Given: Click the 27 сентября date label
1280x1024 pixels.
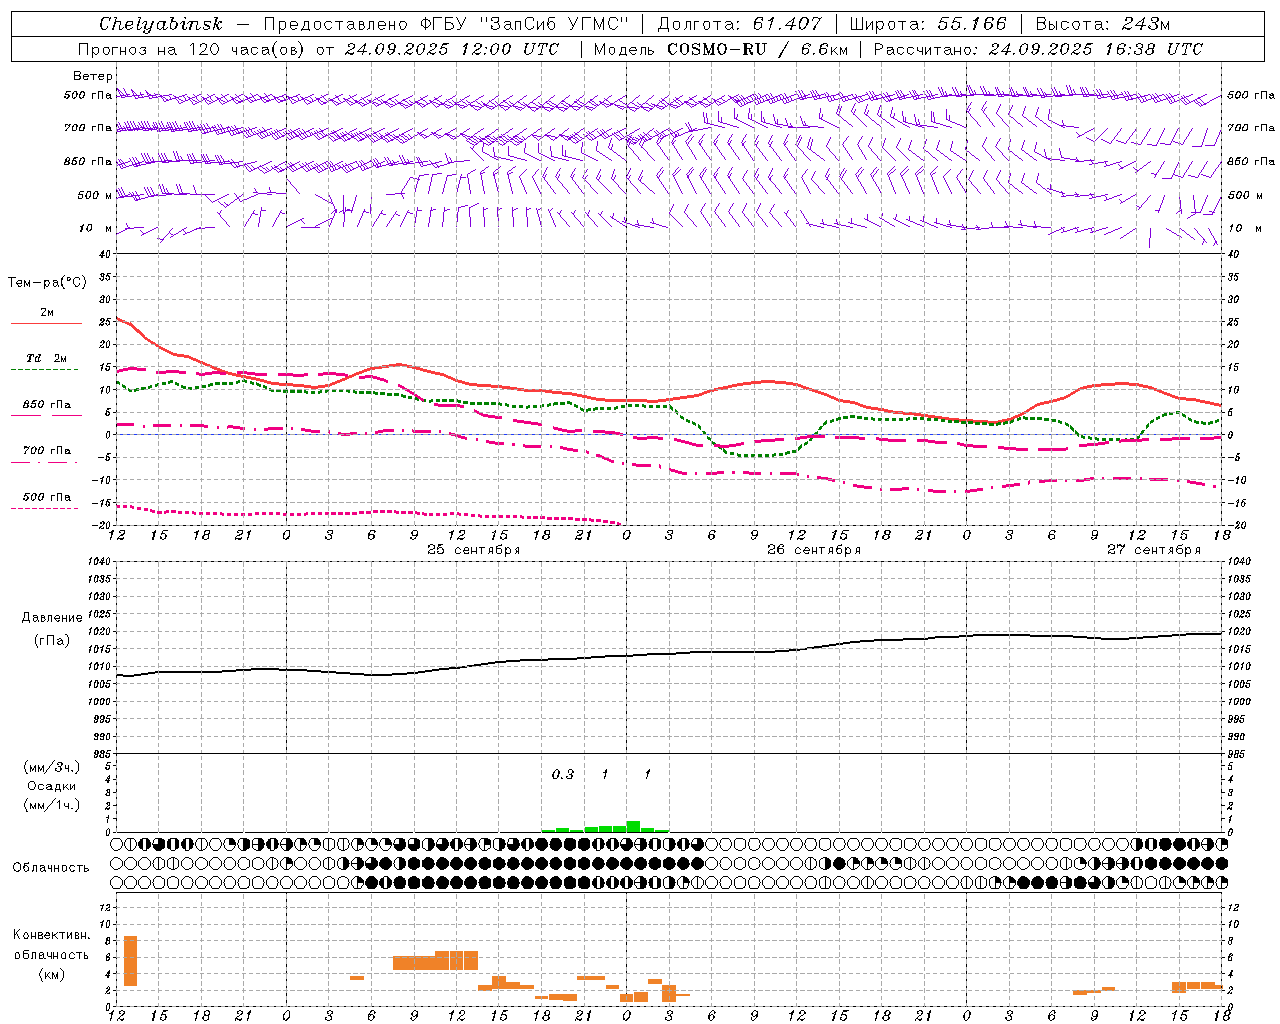Looking at the screenshot, I should (x=1153, y=550).
